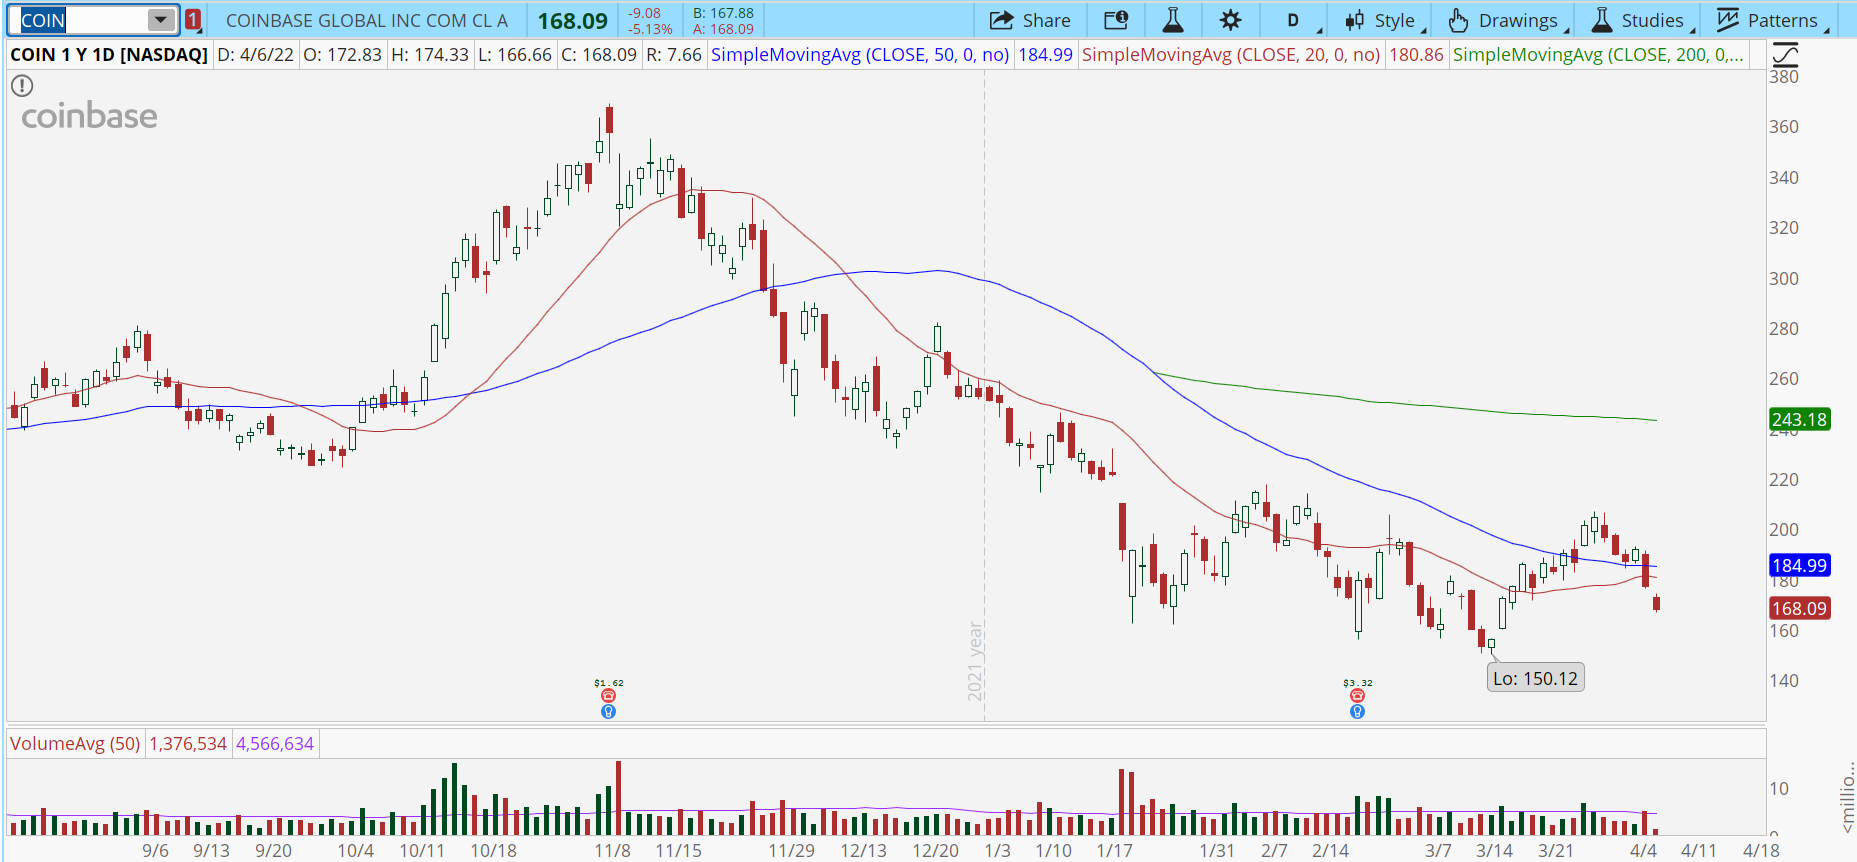This screenshot has height=862, width=1857.
Task: Open chart settings with the gear icon
Action: [1231, 20]
